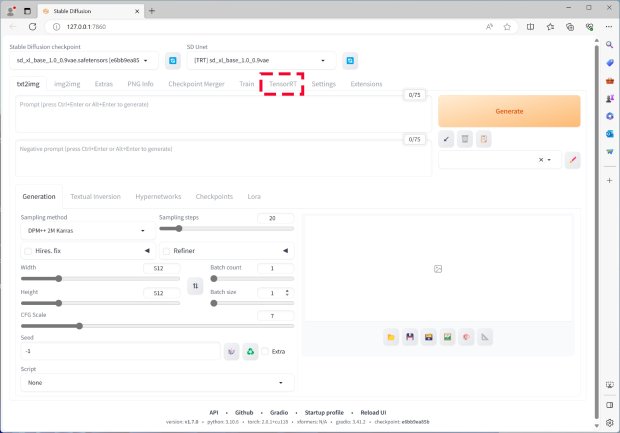This screenshot has height=433, width=620.
Task: Open the Extras tab
Action: tap(104, 84)
